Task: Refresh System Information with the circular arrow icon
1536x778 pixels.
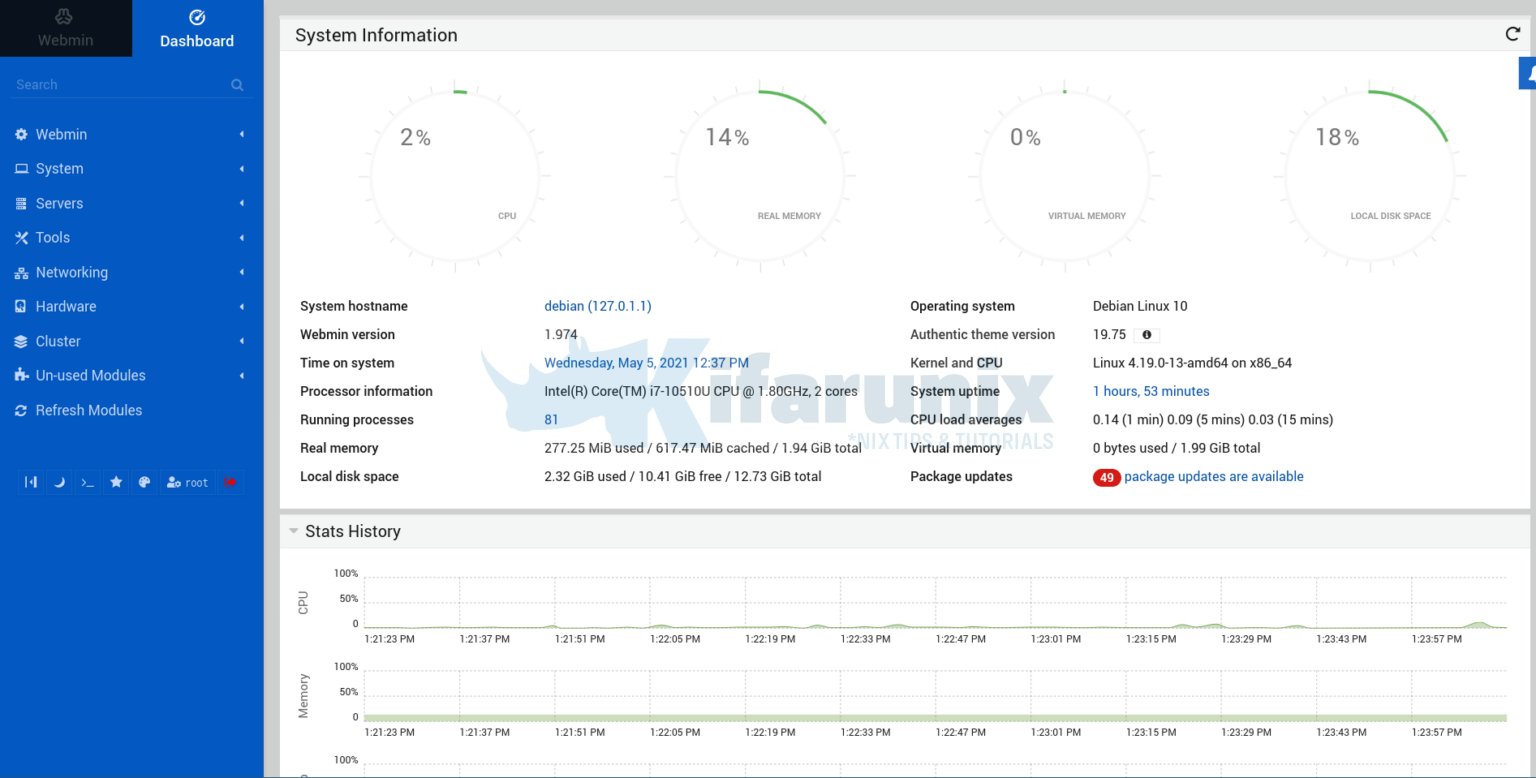Action: click(1513, 33)
